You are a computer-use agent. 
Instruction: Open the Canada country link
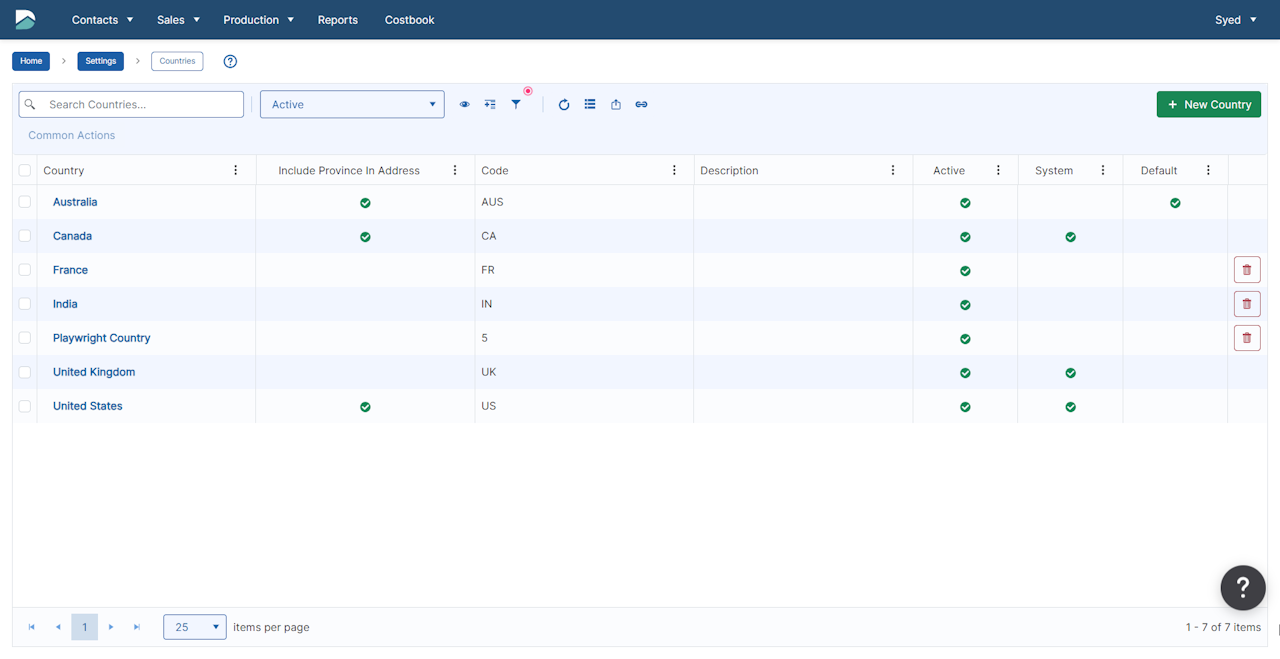[72, 236]
